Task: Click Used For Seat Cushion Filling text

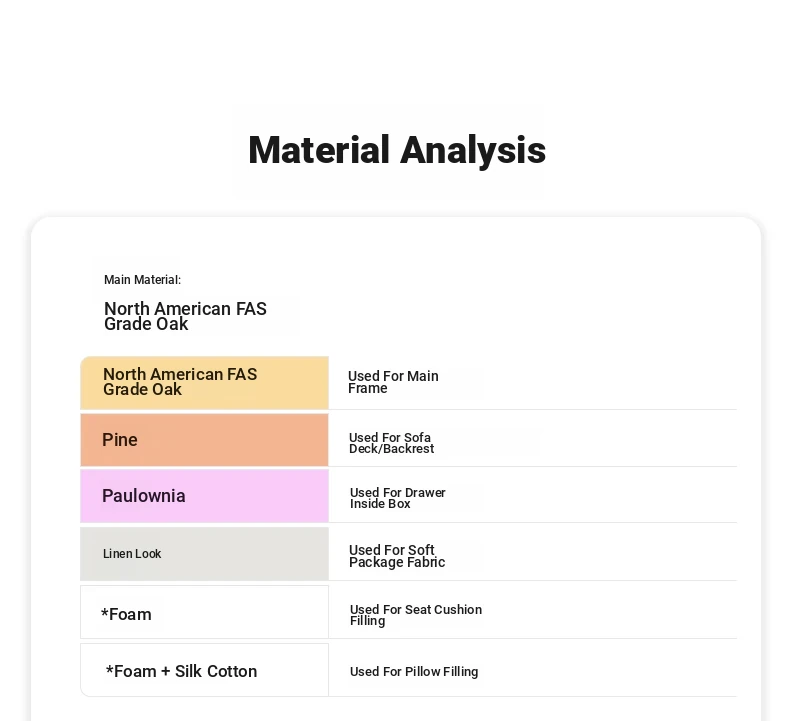Action: pyautogui.click(x=416, y=615)
